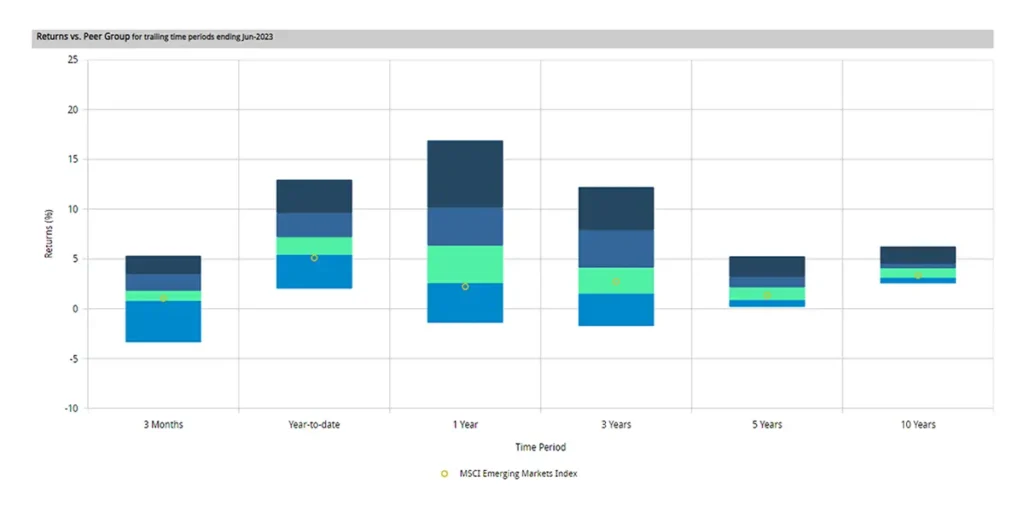Click the MSCI marker on the 5 Years bar
The image size is (1024, 512).
point(767,295)
